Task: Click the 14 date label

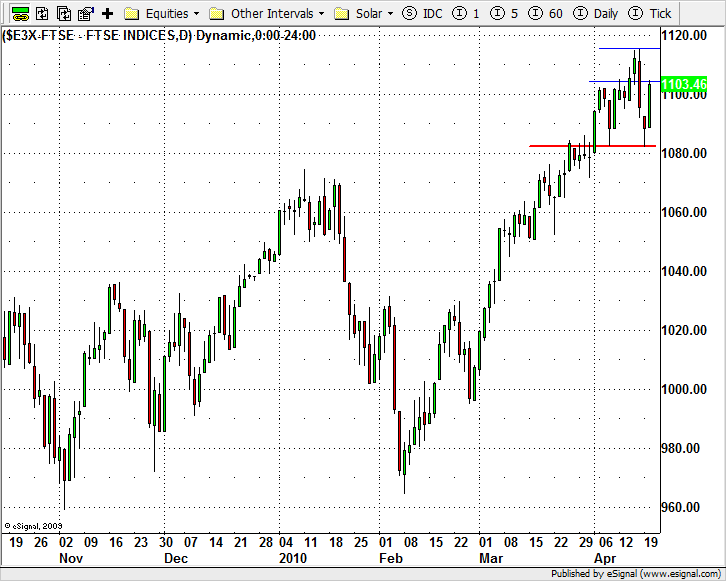Action: tap(216, 542)
